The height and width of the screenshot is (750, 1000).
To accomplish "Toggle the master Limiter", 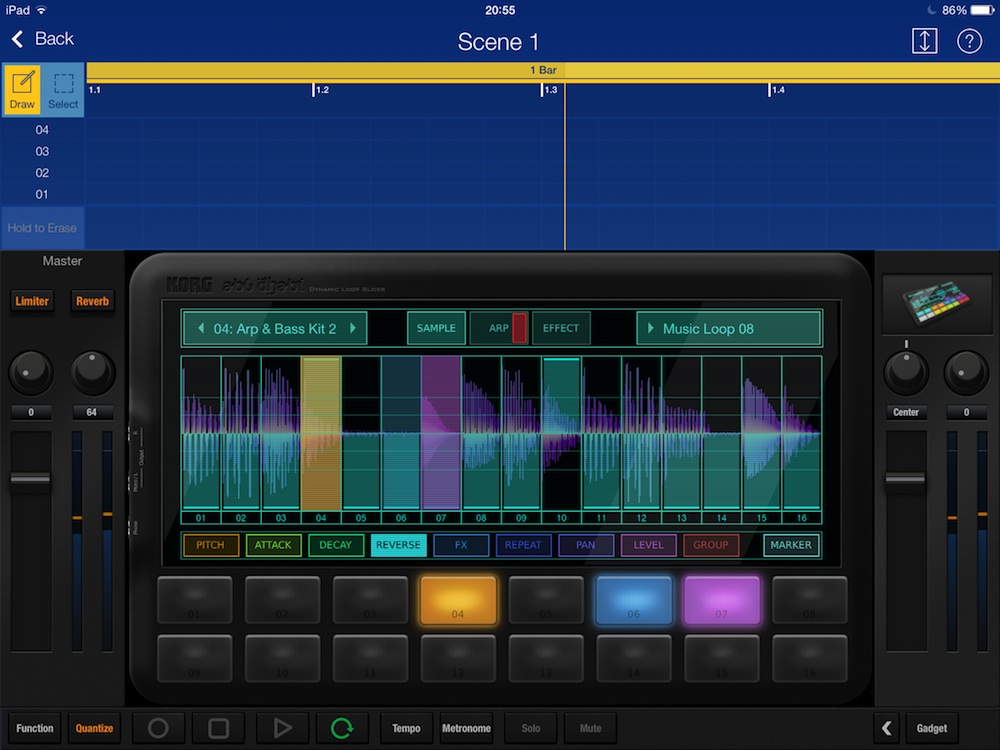I will coord(32,301).
